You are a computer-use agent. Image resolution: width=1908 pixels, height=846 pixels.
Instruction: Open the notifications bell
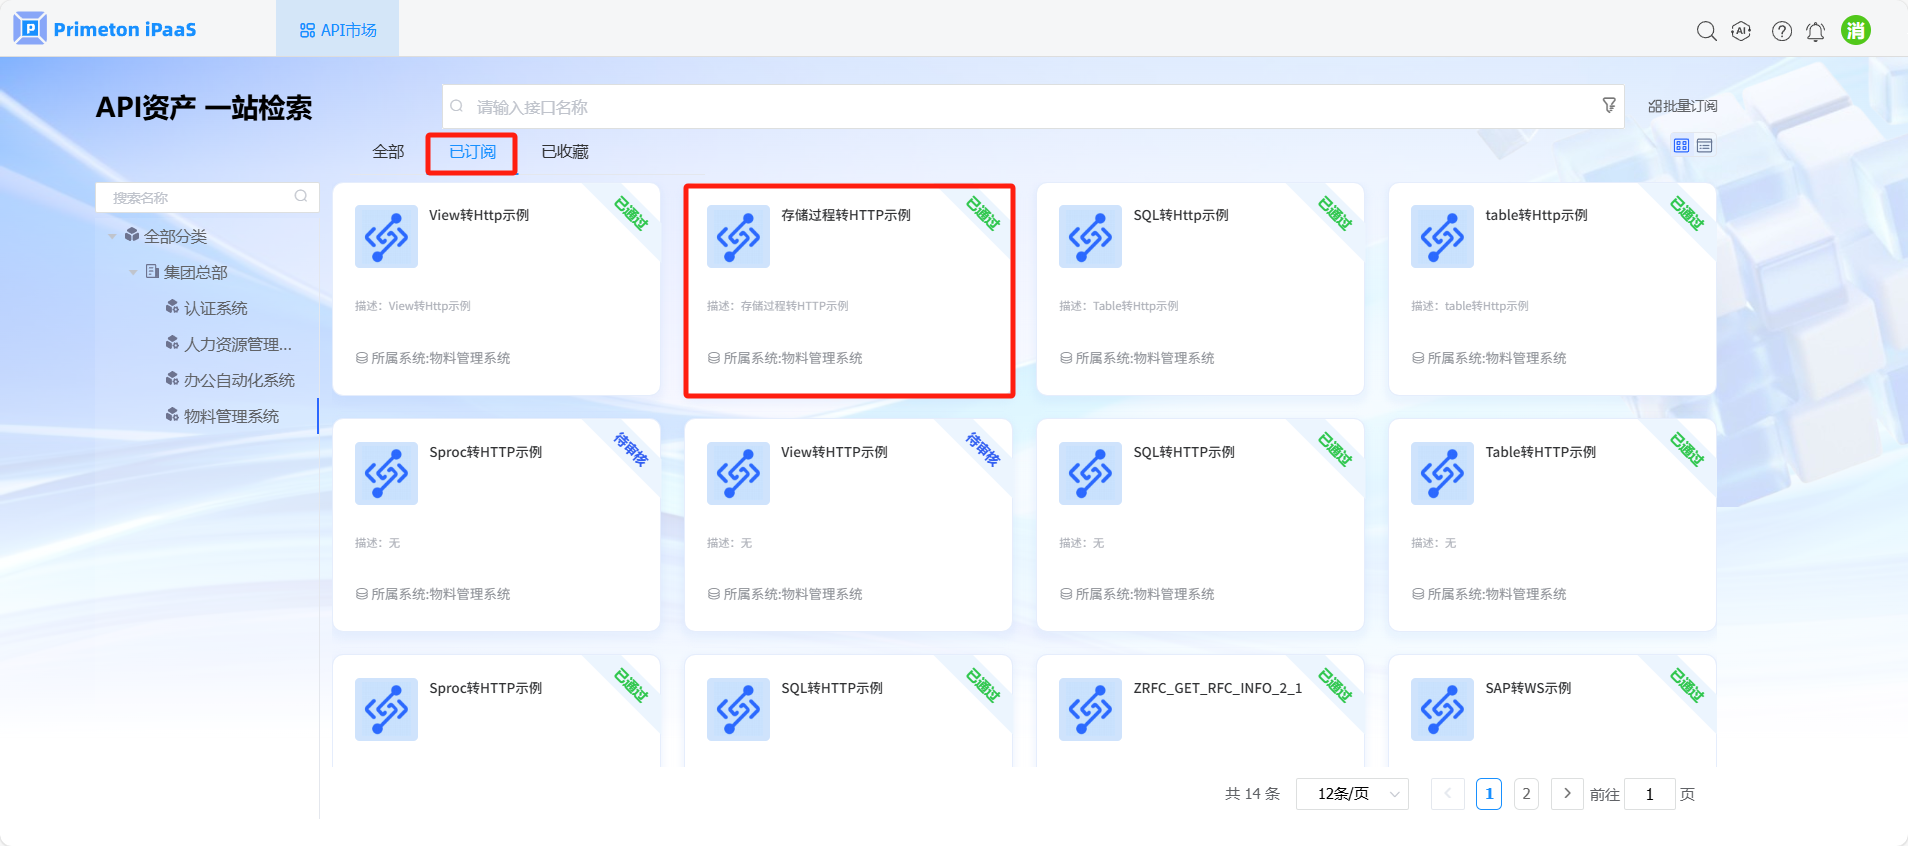[x=1815, y=32]
